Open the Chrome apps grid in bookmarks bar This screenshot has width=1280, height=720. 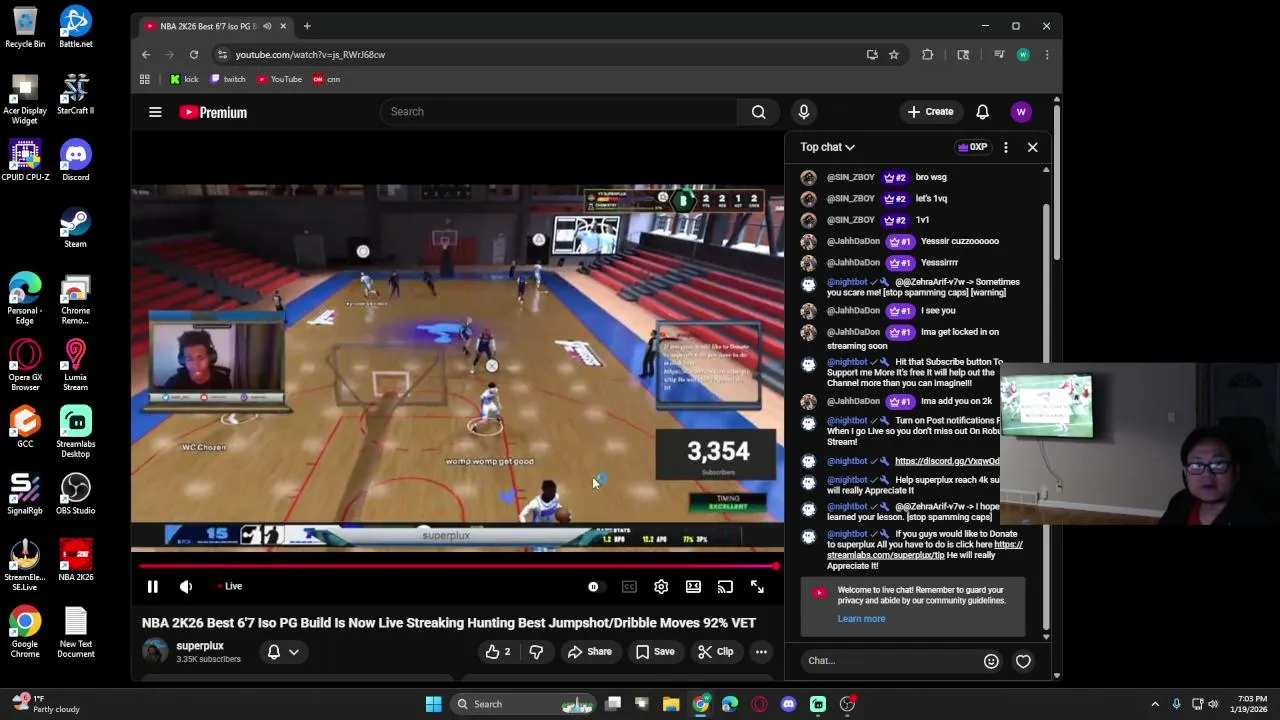coord(145,79)
